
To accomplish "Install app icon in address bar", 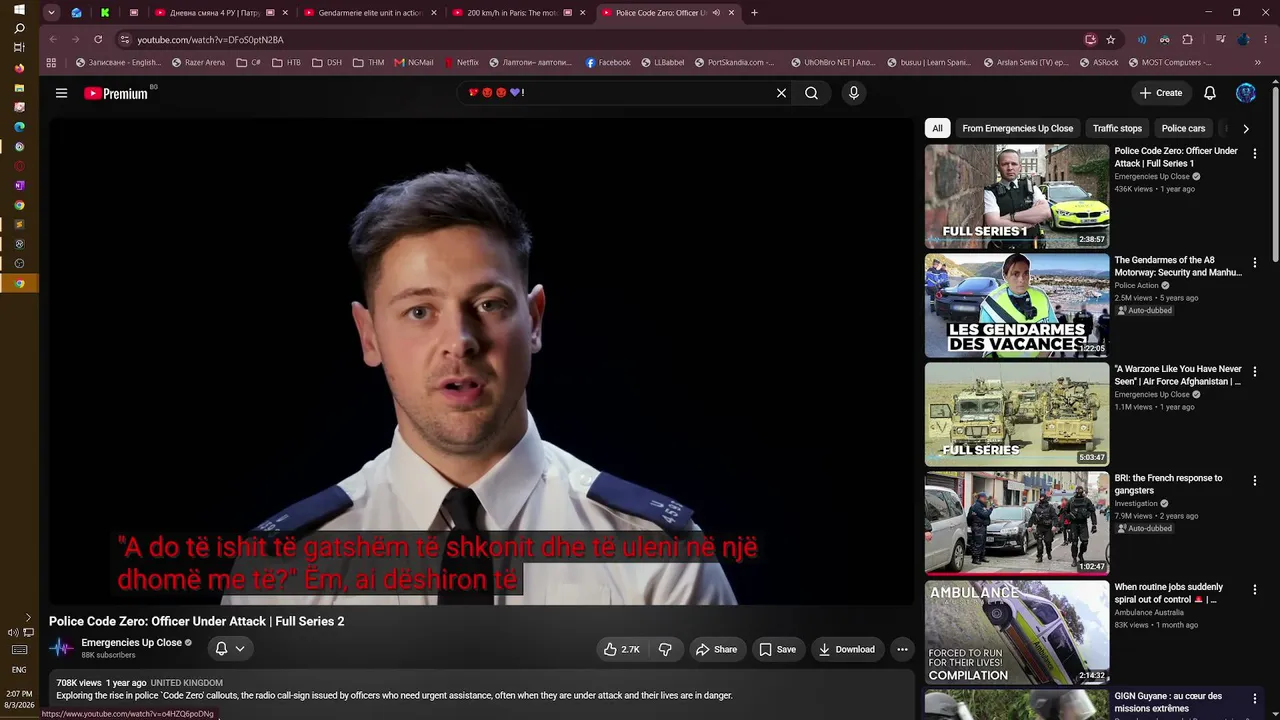I will 1090,39.
